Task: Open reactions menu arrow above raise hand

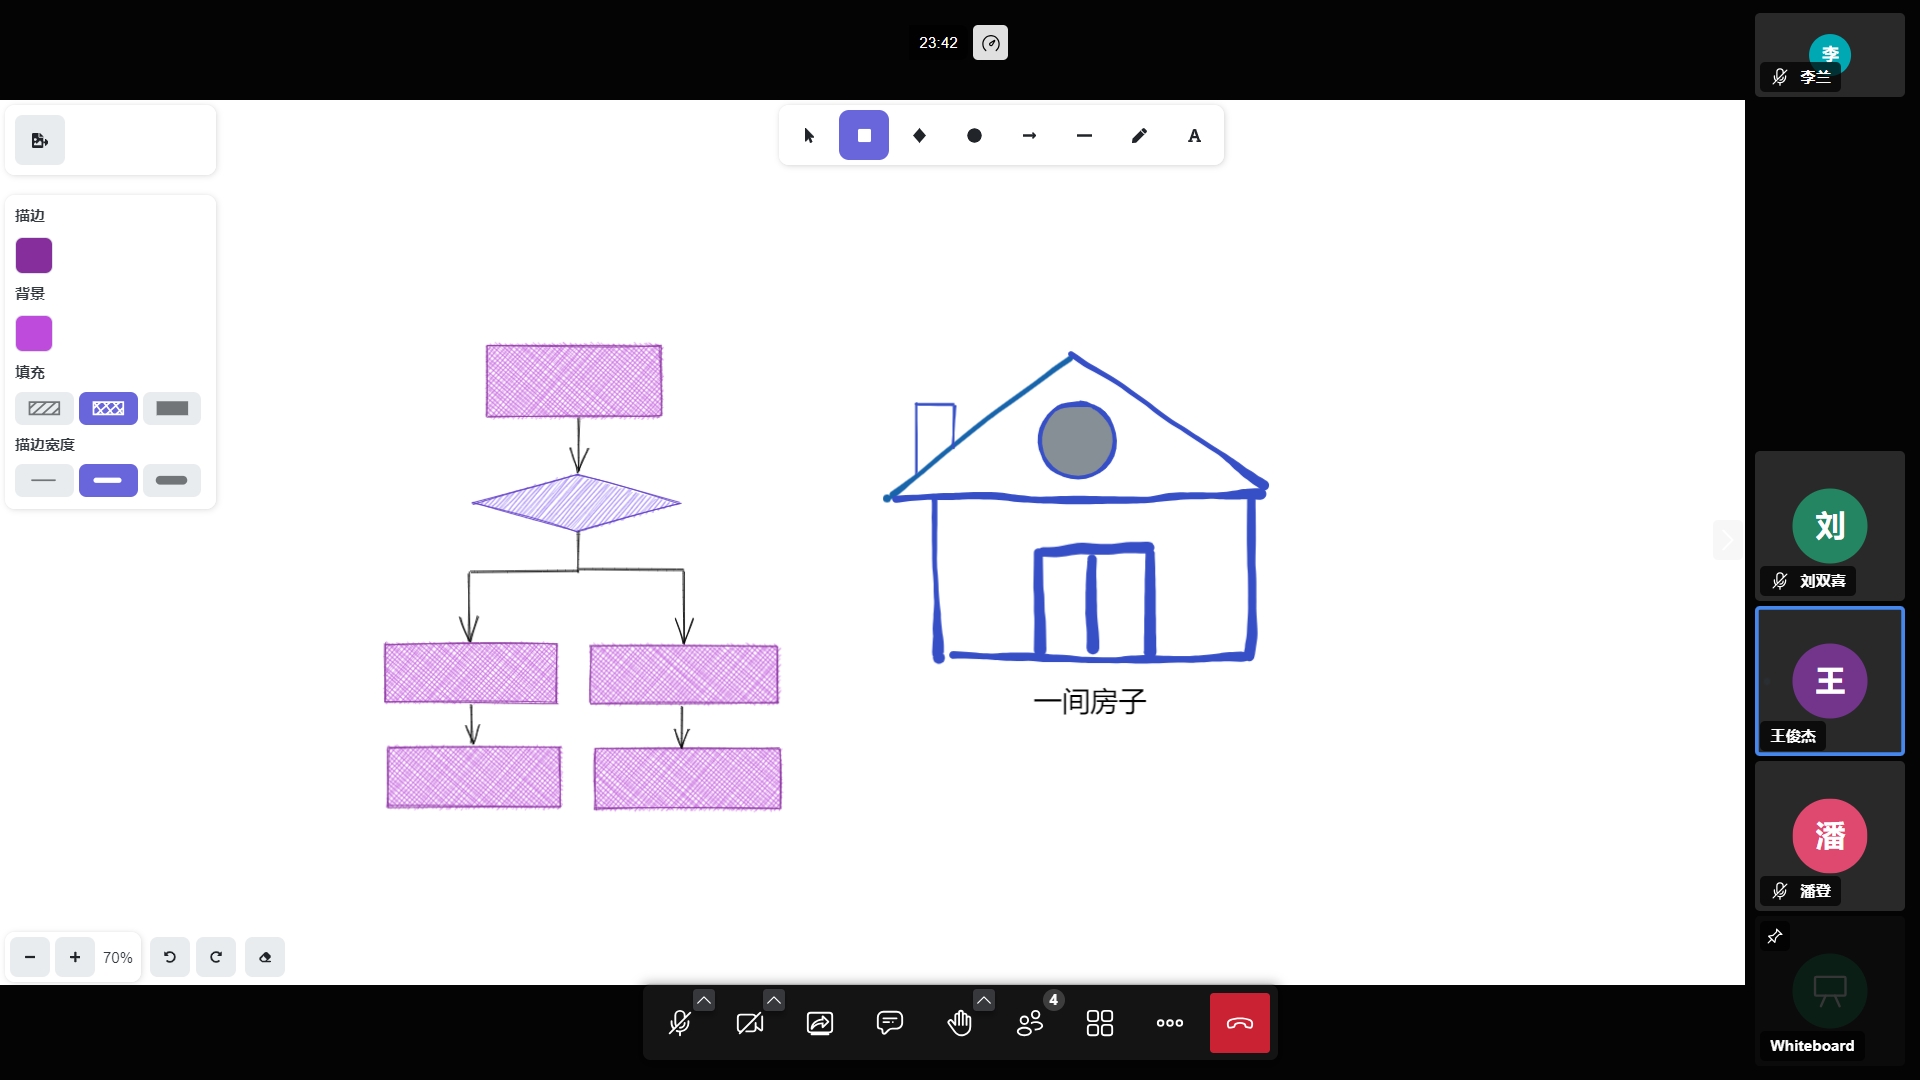Action: pyautogui.click(x=984, y=1000)
